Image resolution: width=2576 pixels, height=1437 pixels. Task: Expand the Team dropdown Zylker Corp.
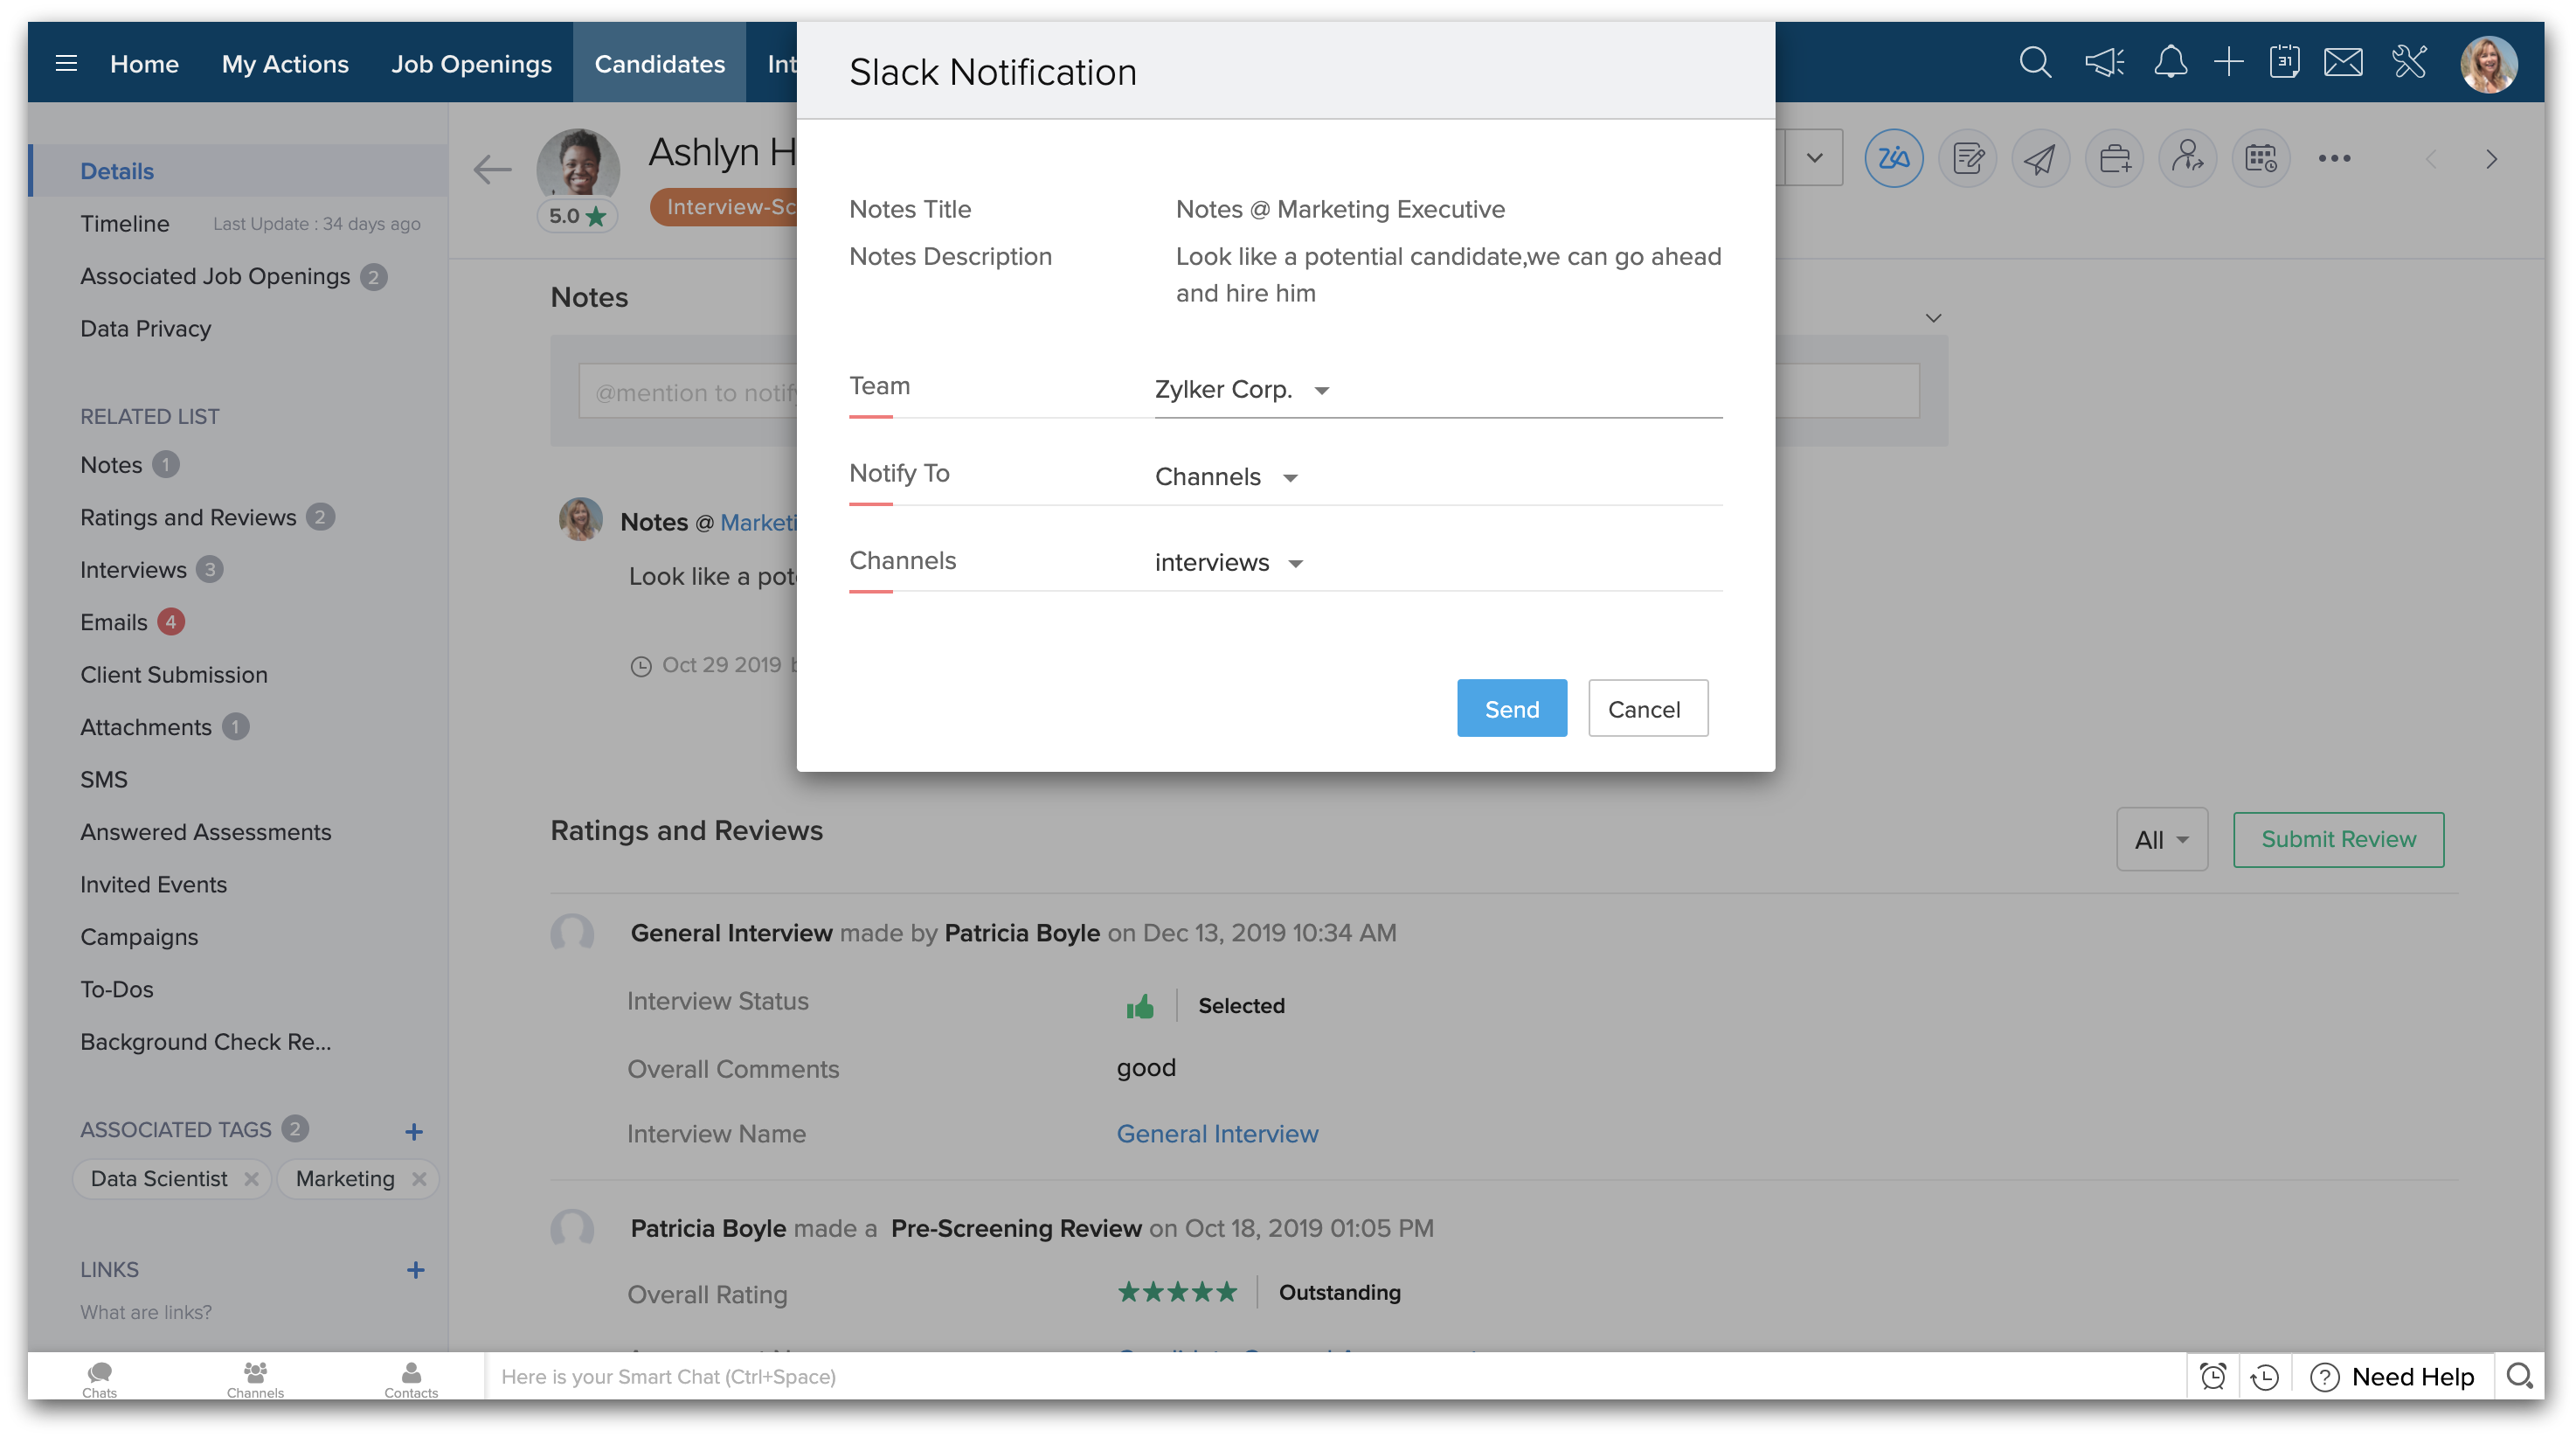tap(1242, 389)
